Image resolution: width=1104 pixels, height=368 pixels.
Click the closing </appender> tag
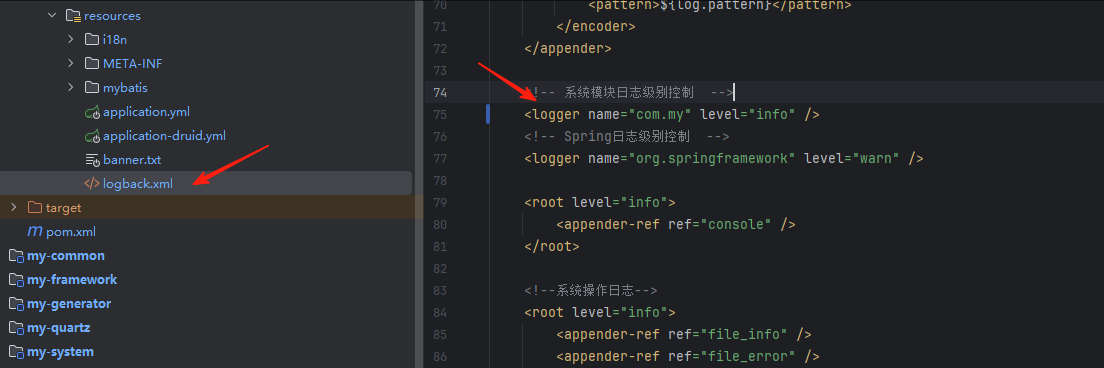click(x=568, y=49)
